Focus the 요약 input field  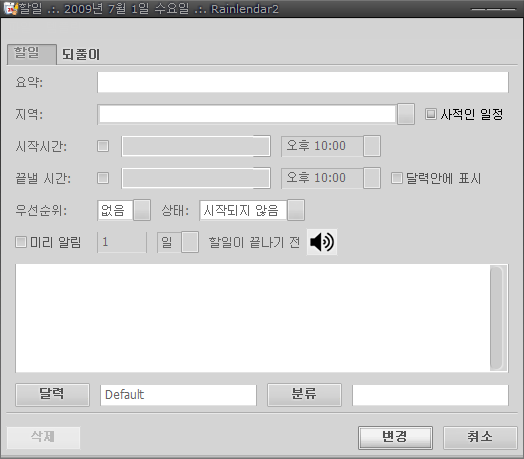pos(303,82)
